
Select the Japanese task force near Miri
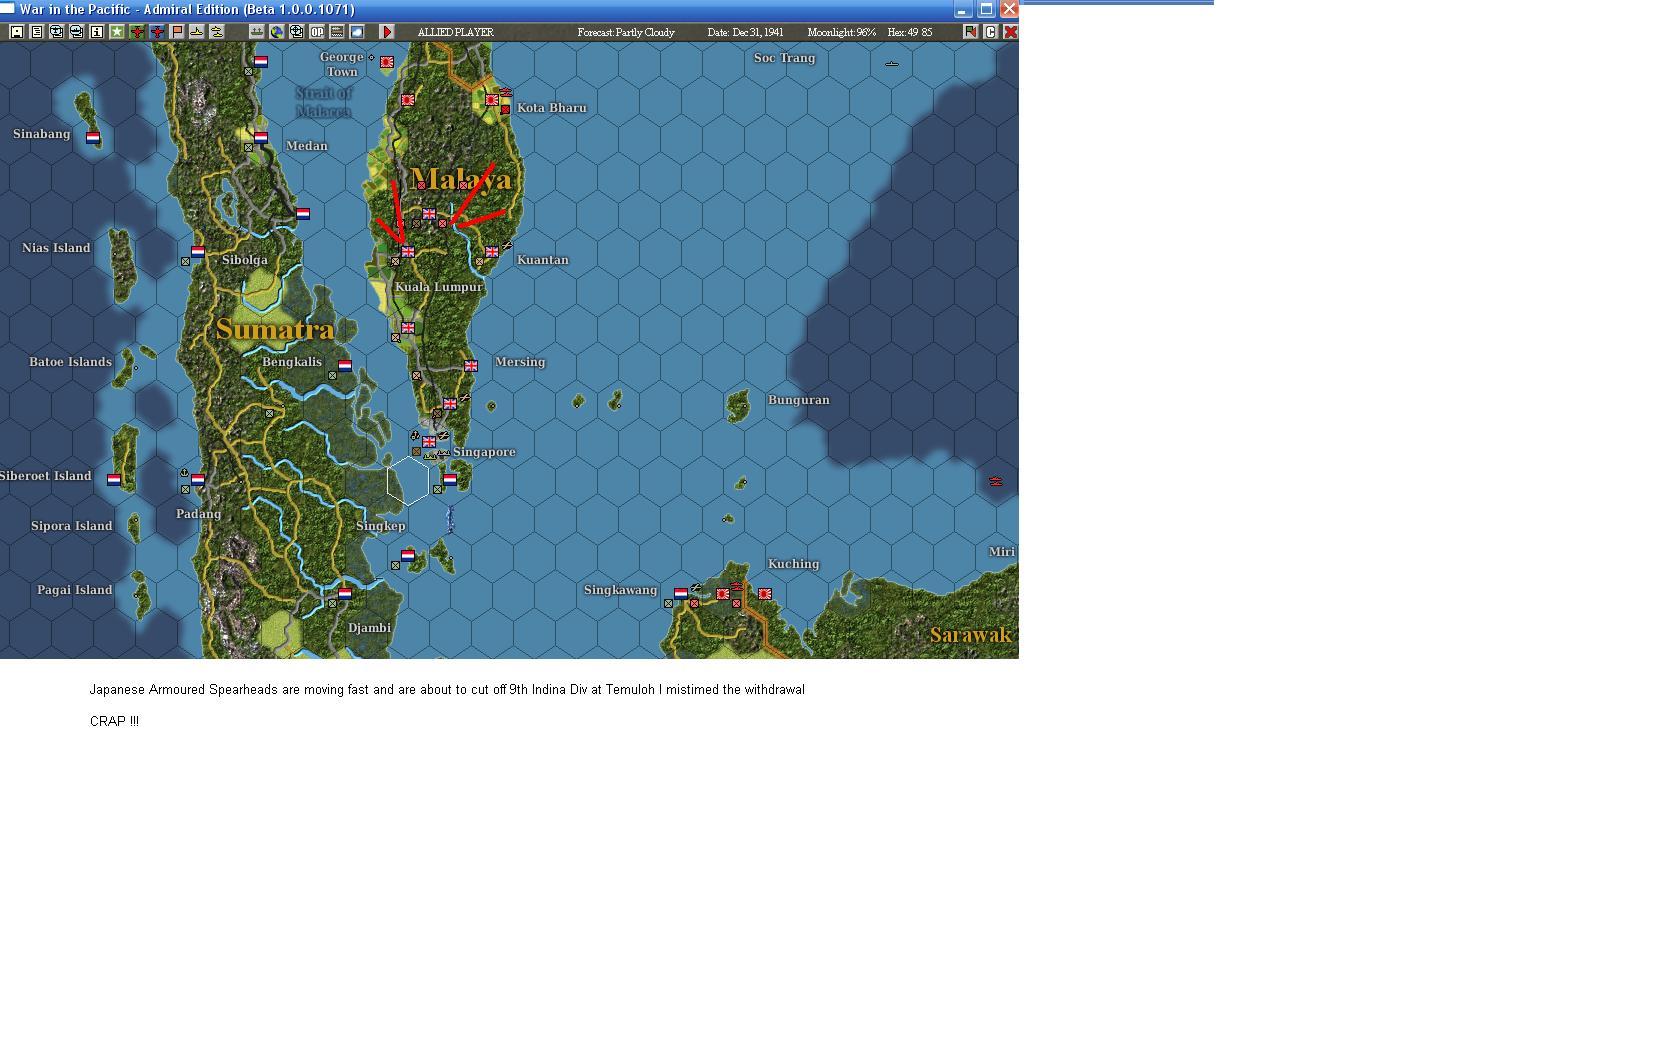click(x=996, y=482)
